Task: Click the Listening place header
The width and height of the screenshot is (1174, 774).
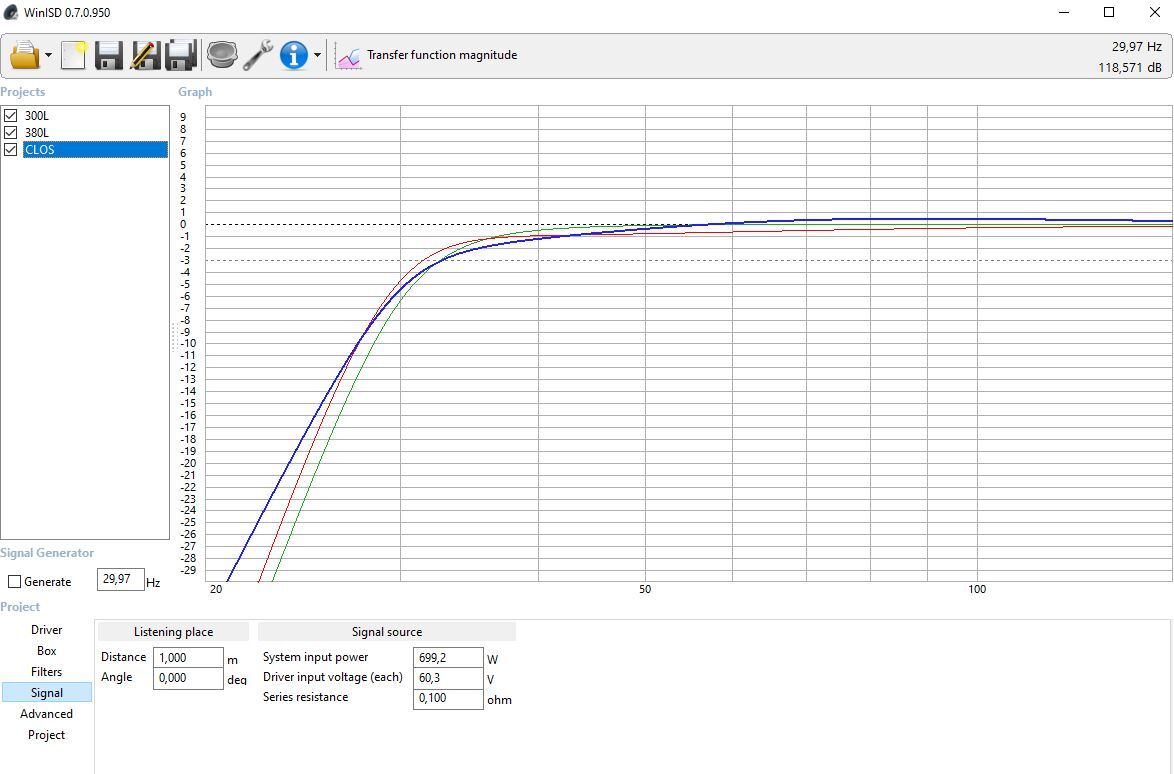Action: pyautogui.click(x=173, y=632)
